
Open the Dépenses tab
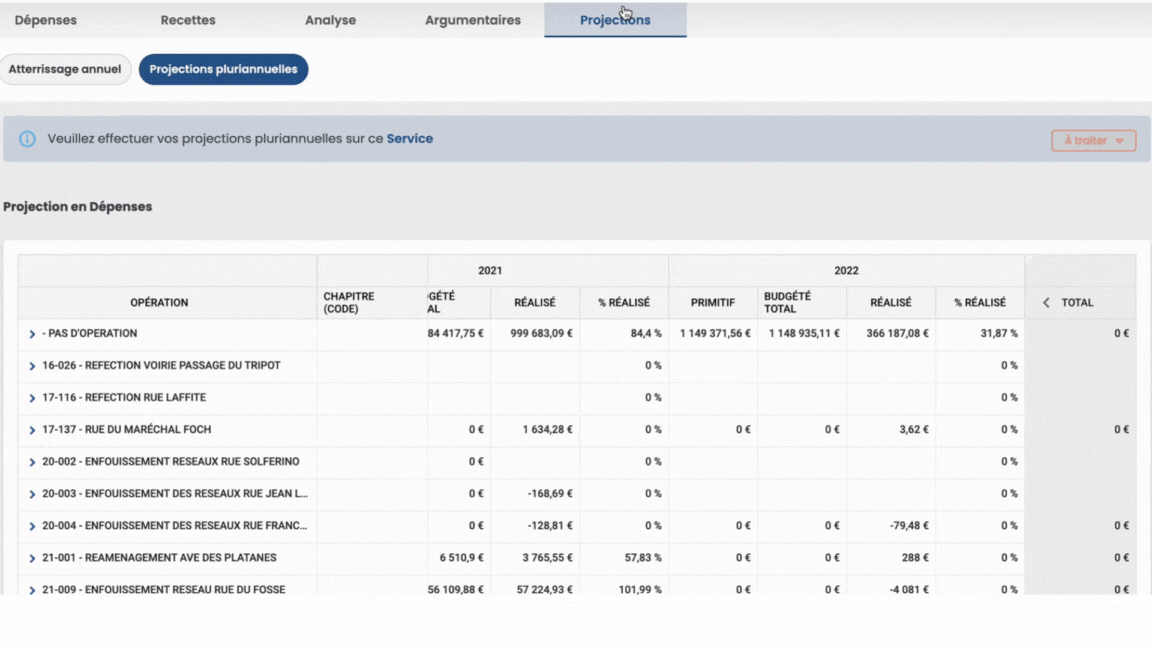coord(46,20)
